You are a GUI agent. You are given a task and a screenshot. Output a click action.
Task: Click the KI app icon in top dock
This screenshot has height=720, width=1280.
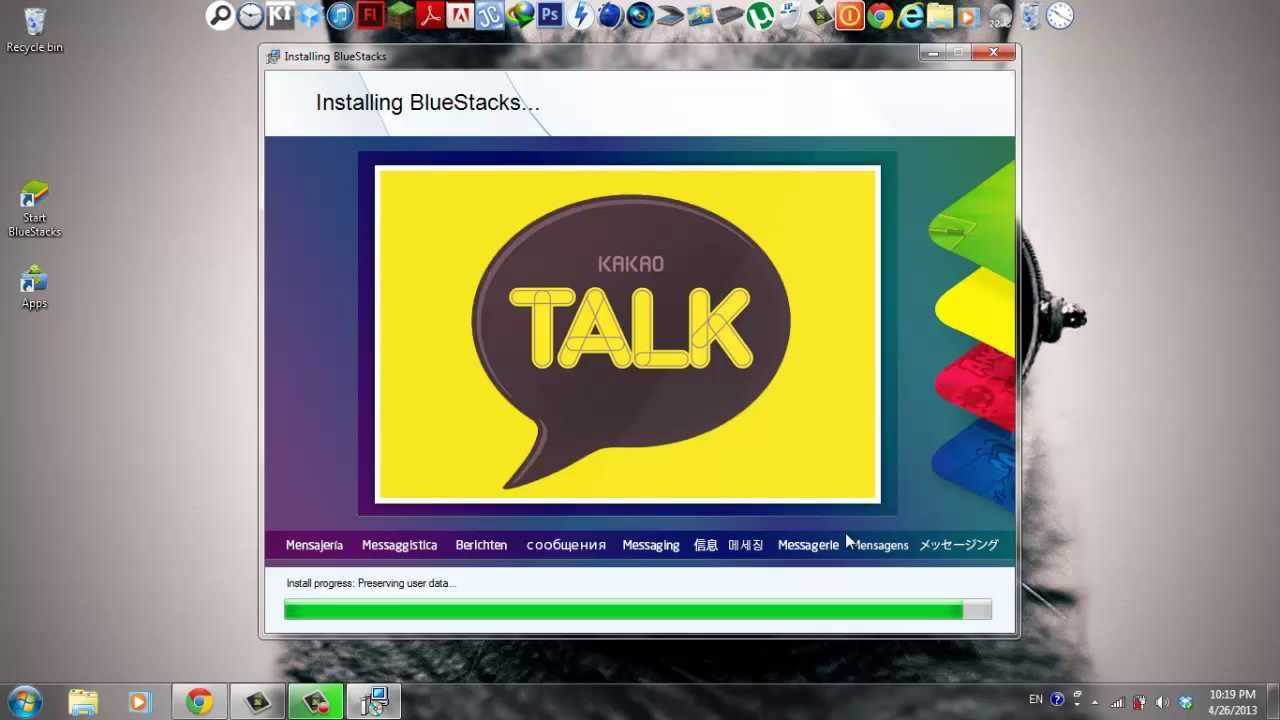pos(280,15)
